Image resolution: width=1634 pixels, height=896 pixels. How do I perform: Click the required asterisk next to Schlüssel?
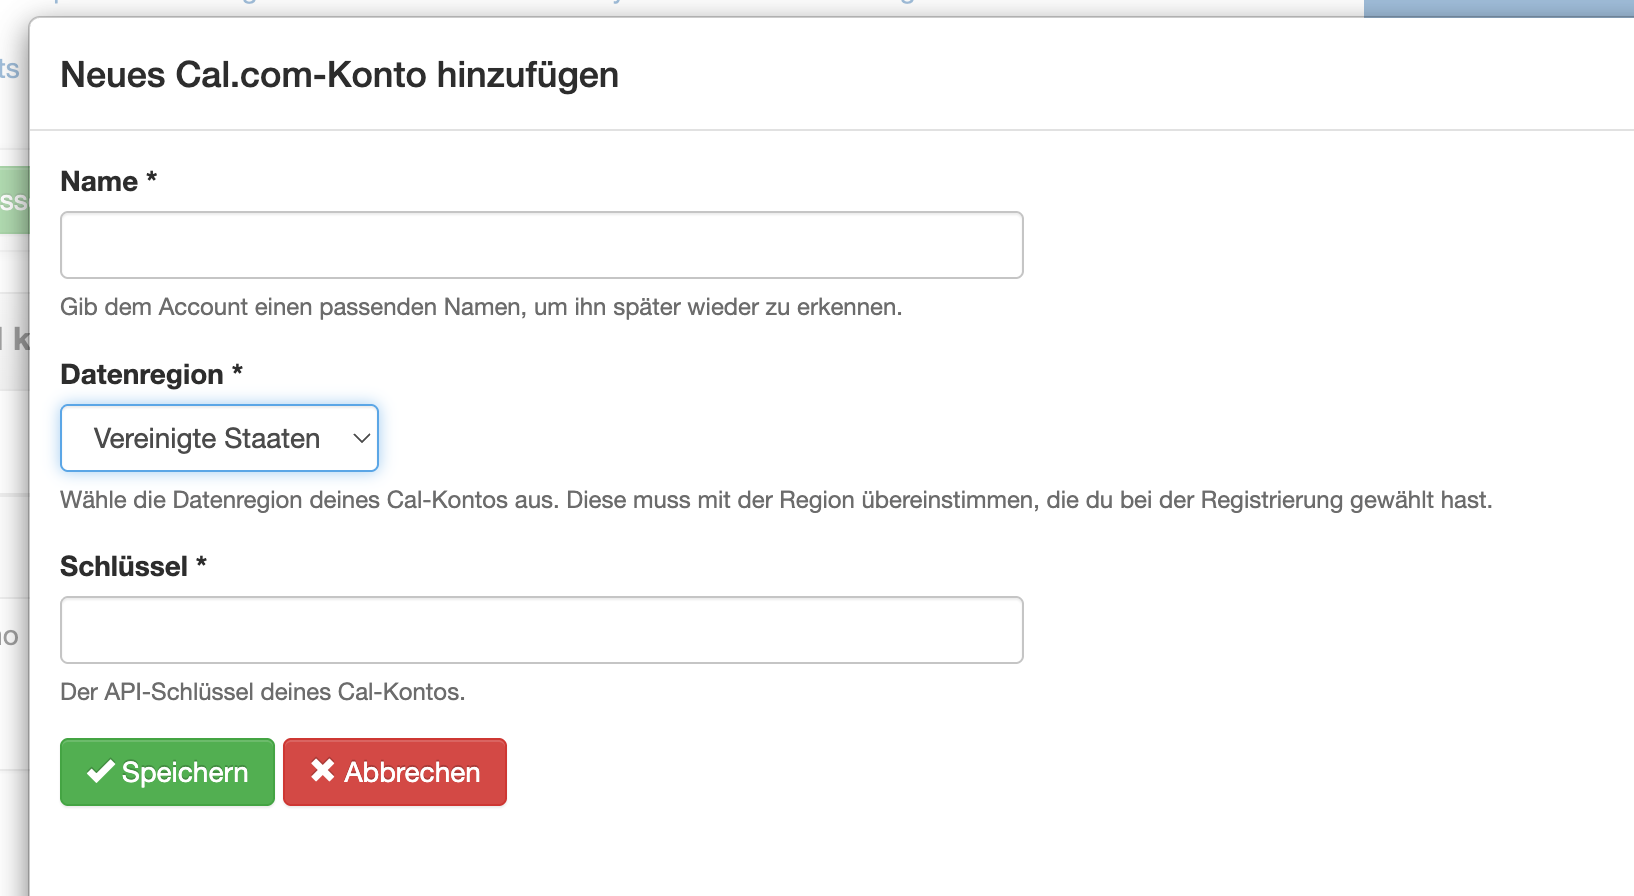click(201, 562)
